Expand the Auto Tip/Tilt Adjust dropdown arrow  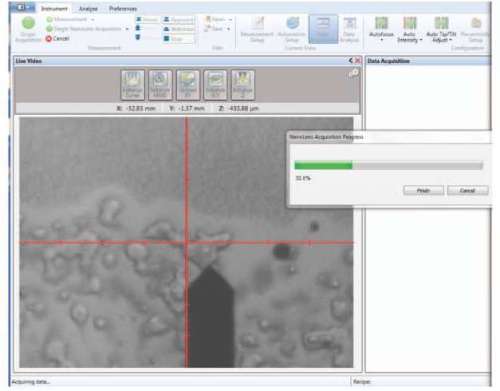(451, 40)
